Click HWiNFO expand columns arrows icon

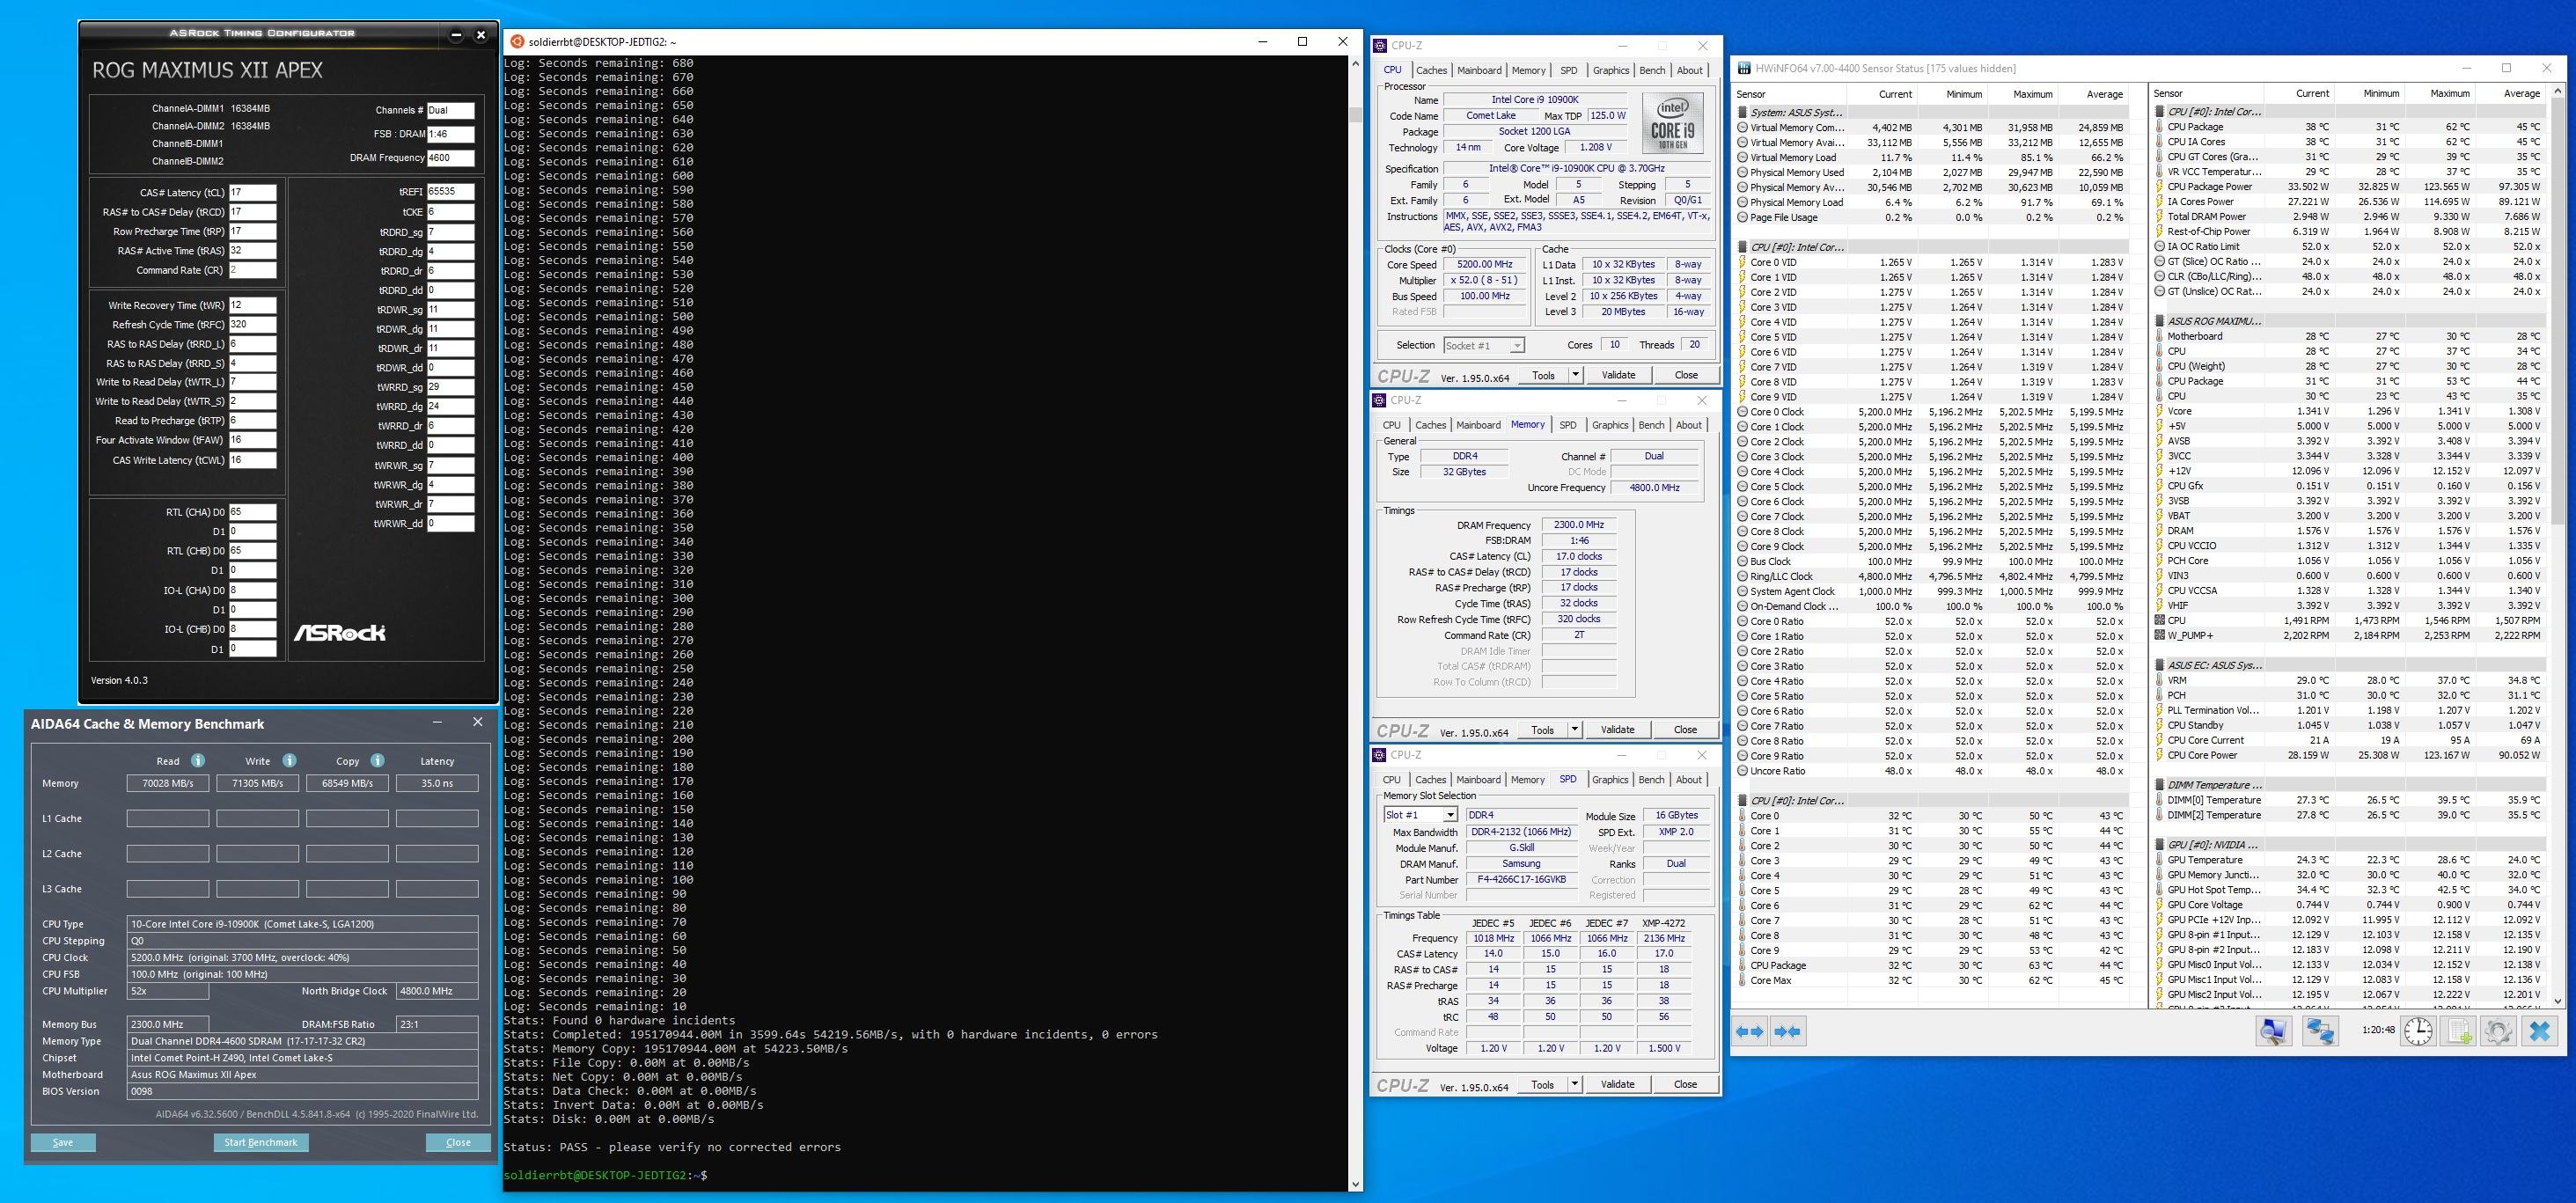(x=1750, y=1031)
